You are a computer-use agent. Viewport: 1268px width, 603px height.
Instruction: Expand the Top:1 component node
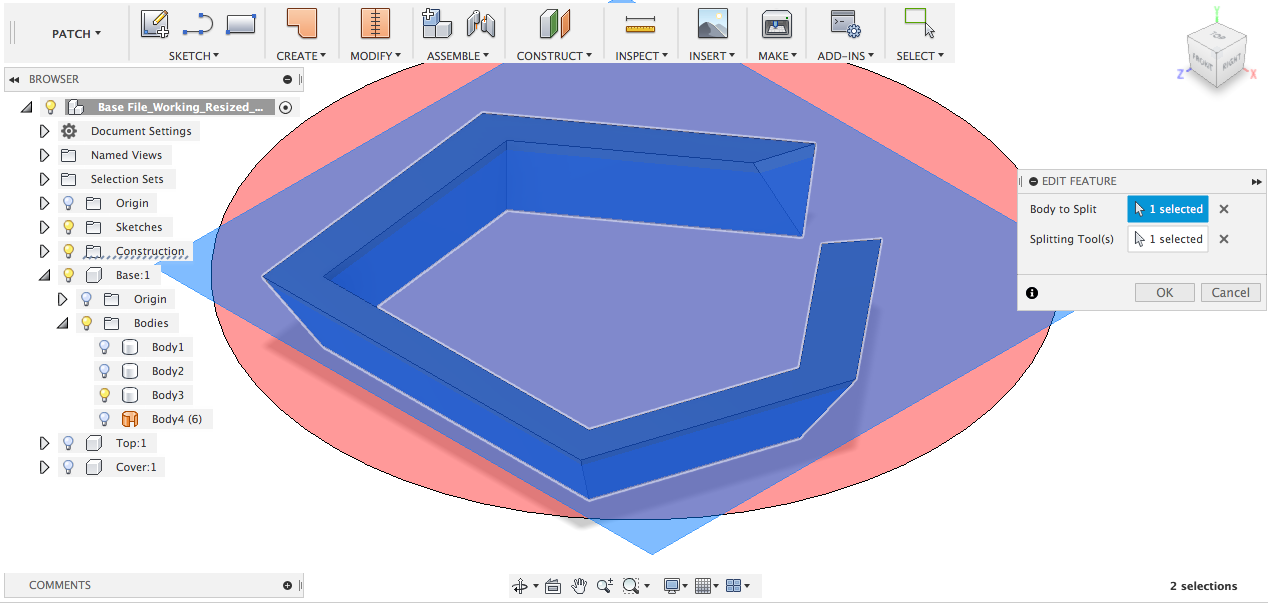pyautogui.click(x=44, y=443)
